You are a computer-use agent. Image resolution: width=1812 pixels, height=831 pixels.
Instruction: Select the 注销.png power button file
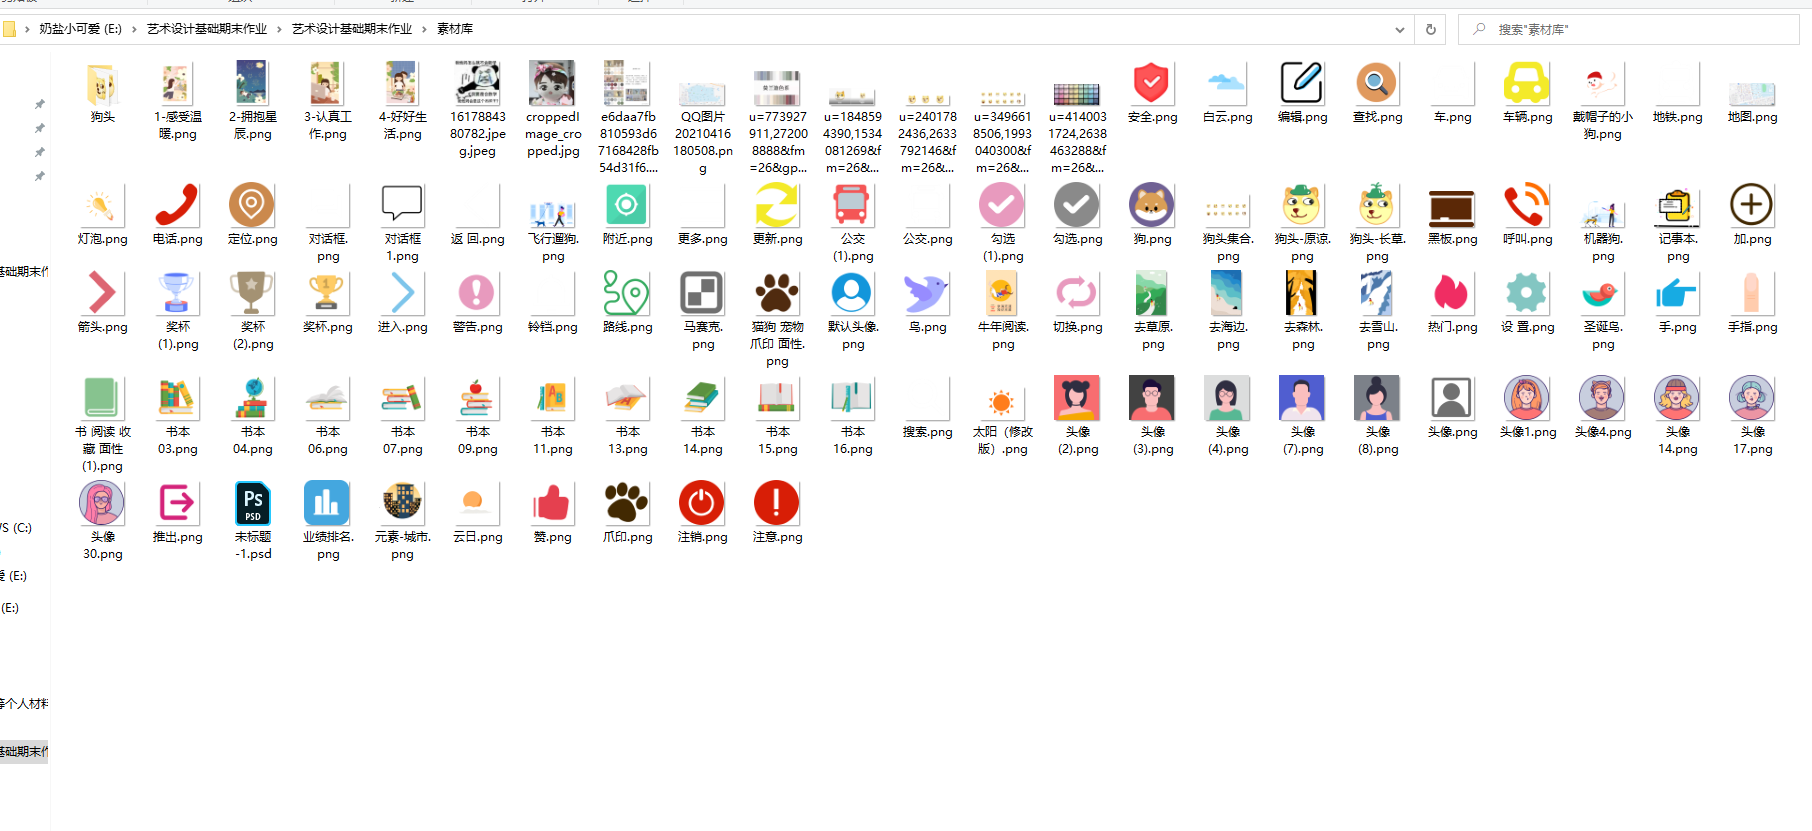coord(702,504)
